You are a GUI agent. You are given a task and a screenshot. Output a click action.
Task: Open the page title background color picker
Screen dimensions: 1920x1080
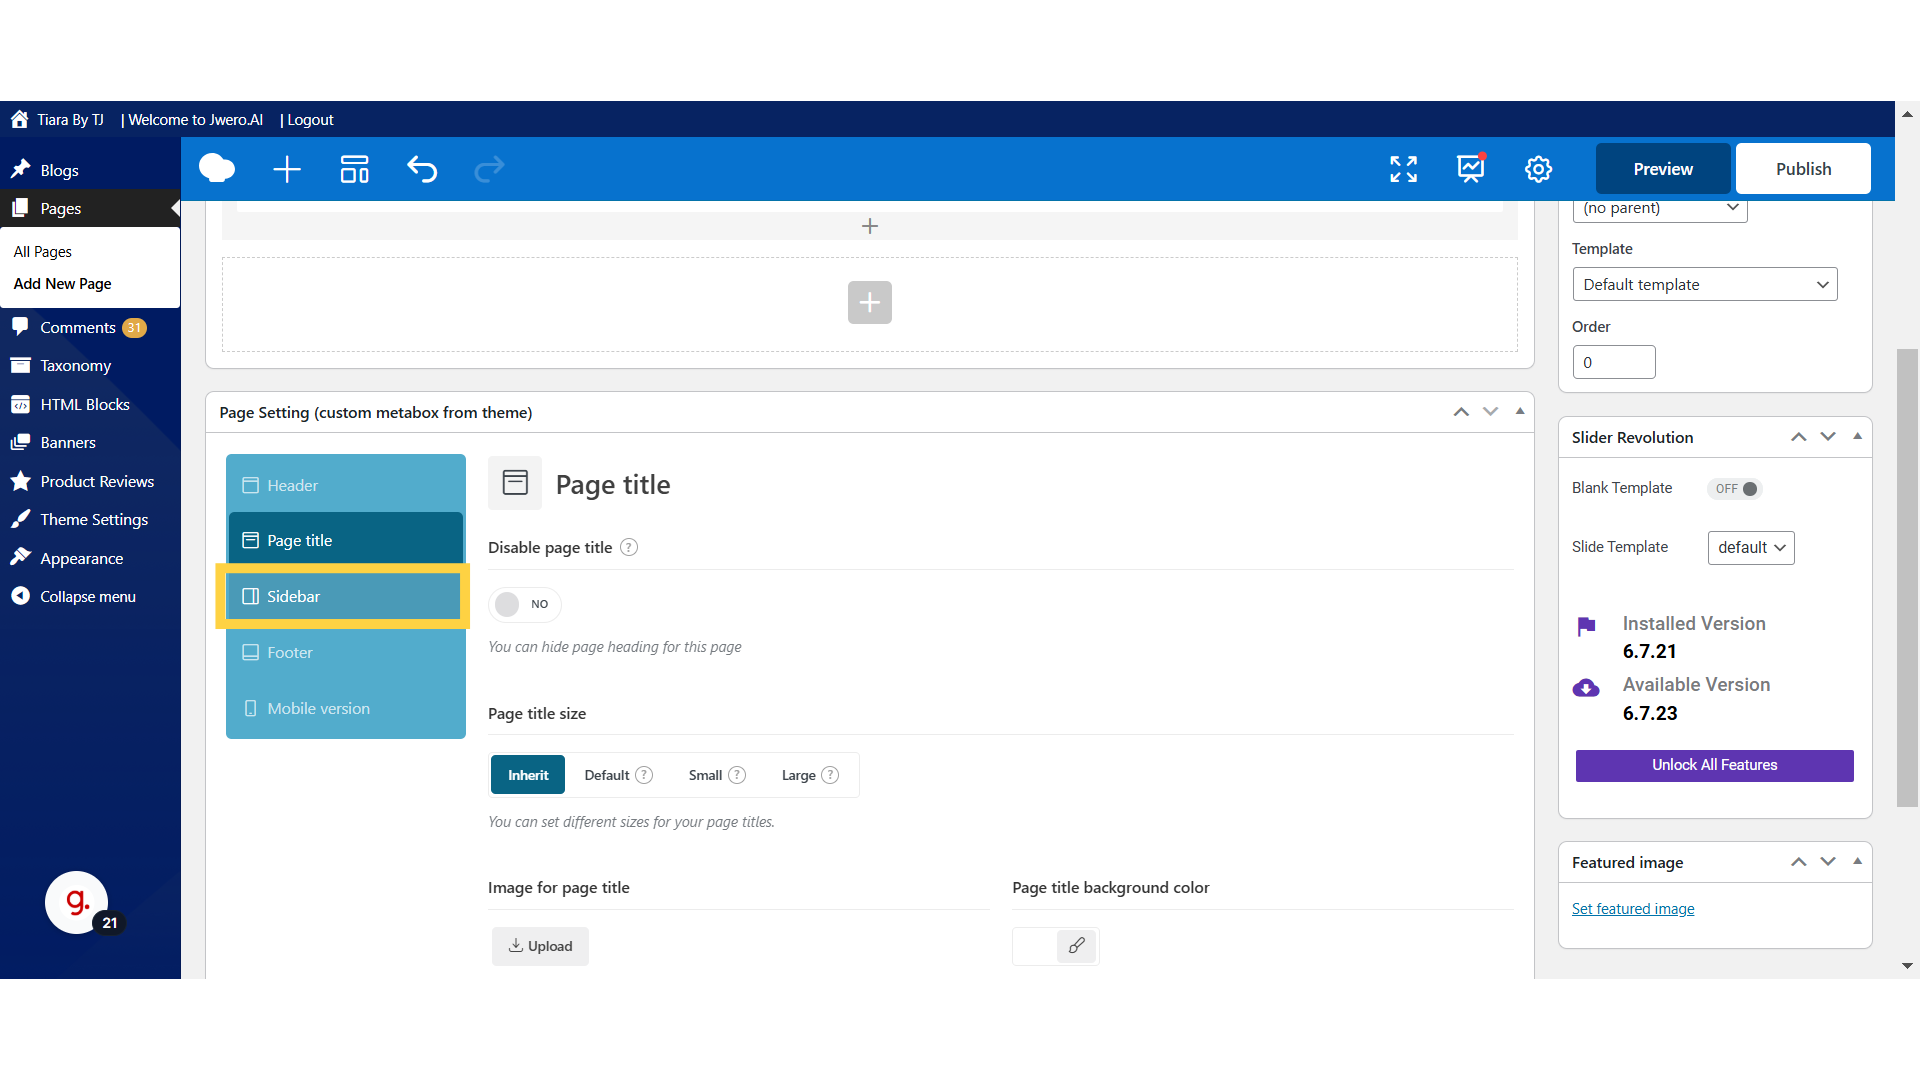(1055, 945)
